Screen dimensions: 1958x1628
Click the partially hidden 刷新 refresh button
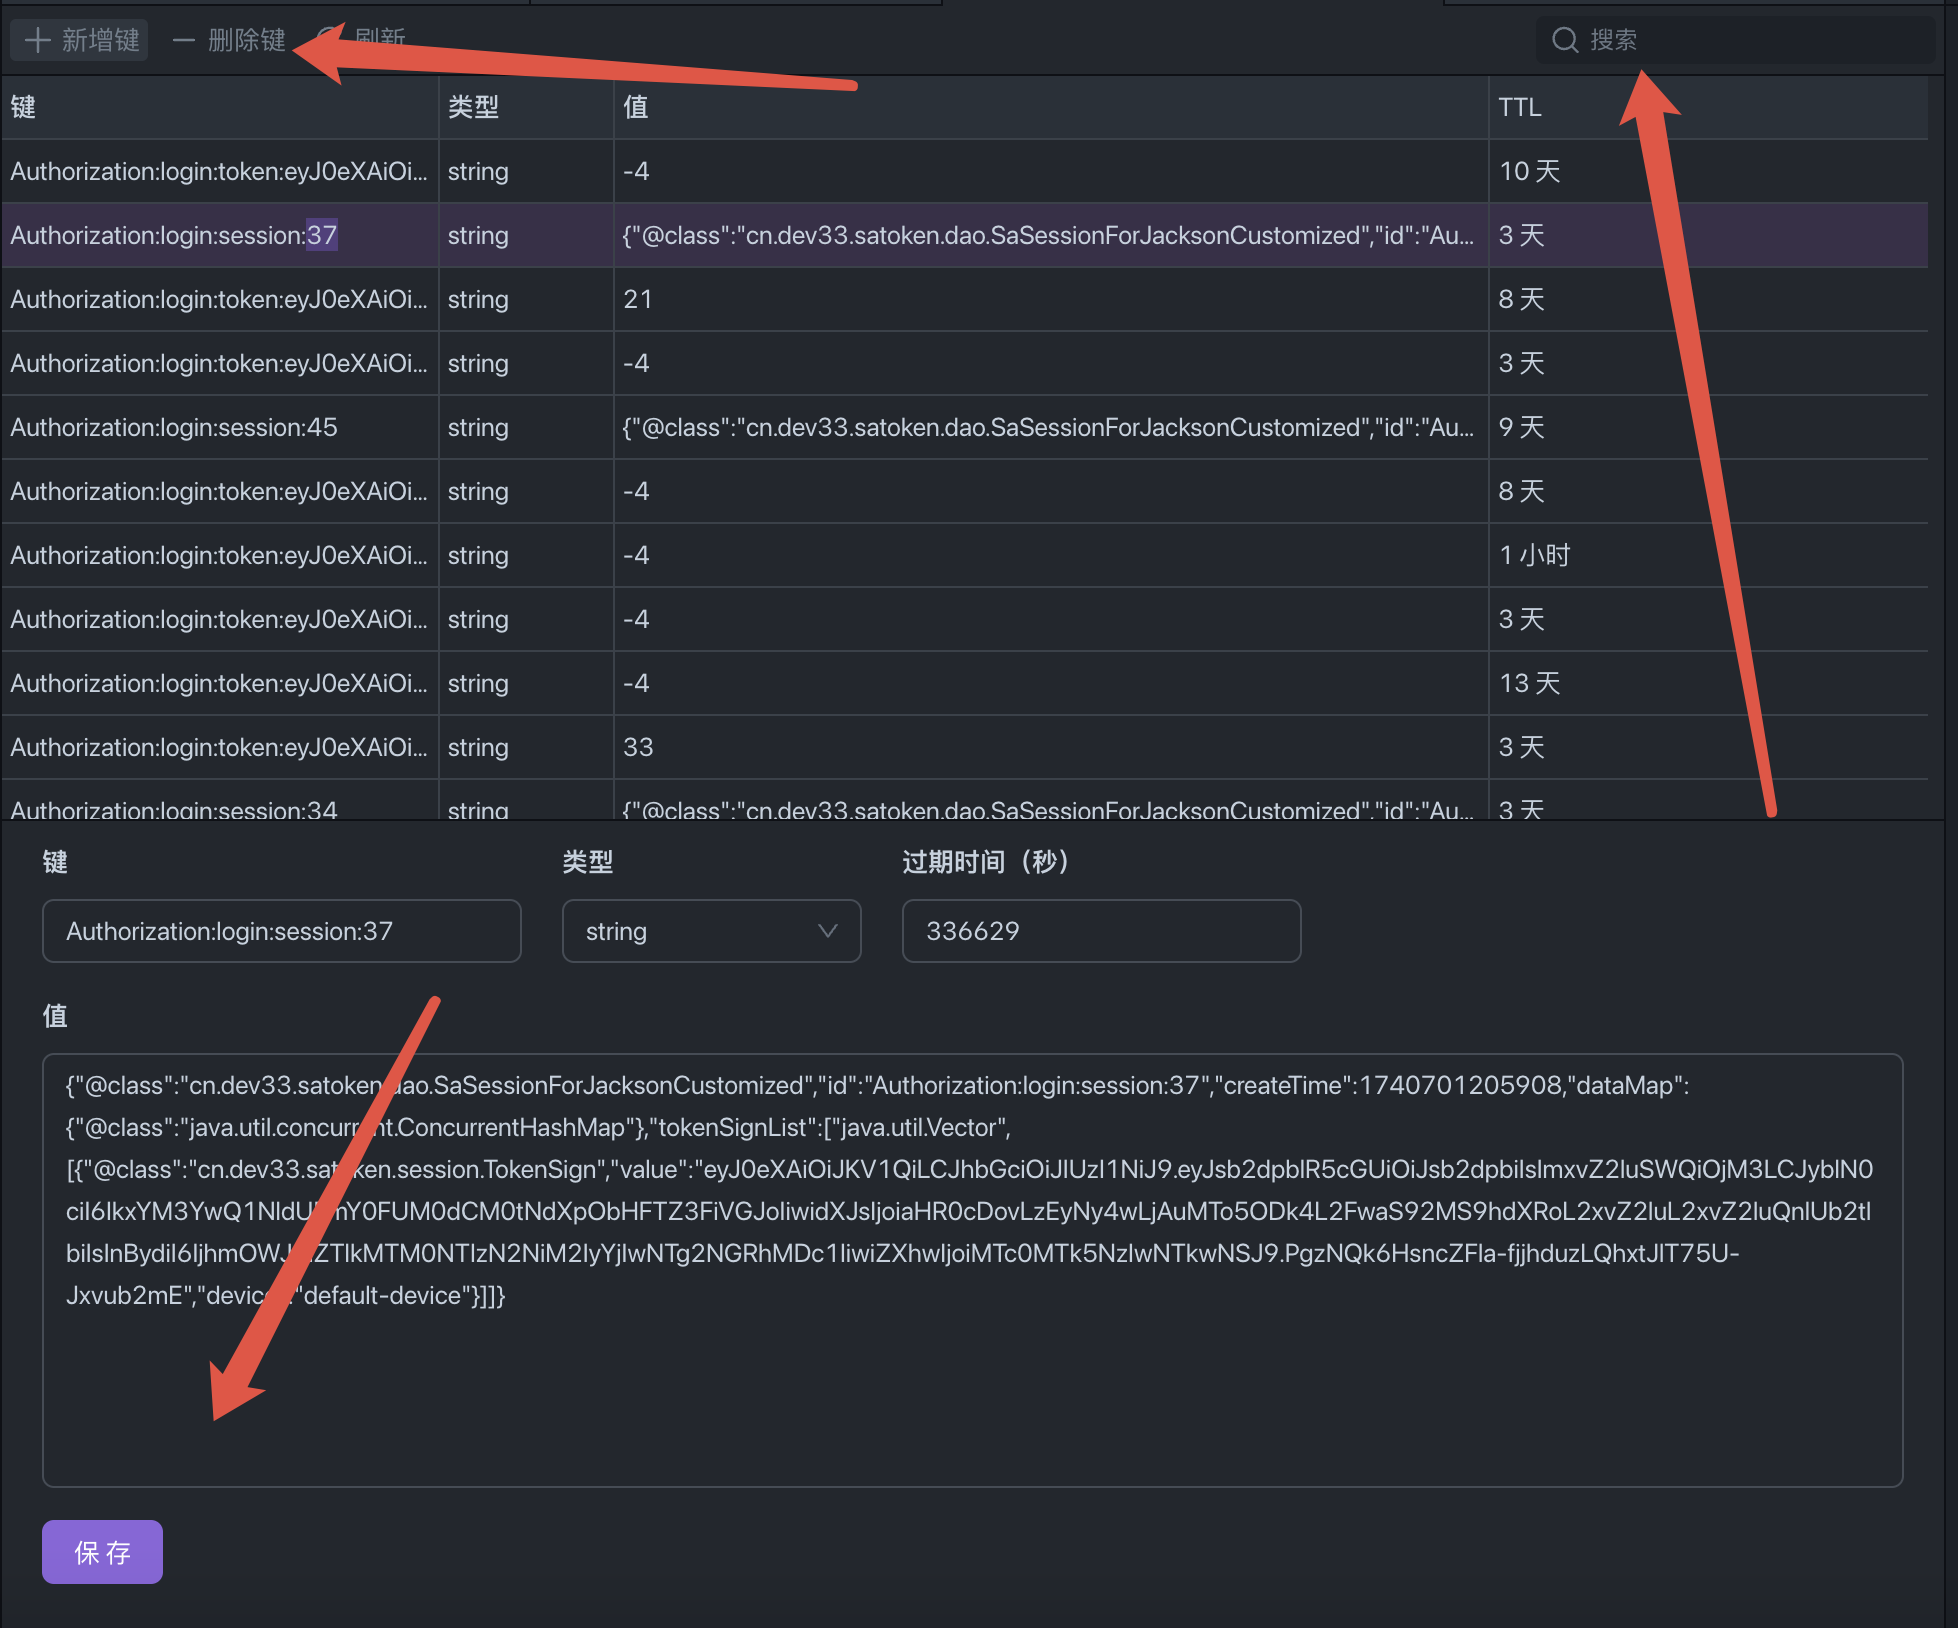[380, 36]
